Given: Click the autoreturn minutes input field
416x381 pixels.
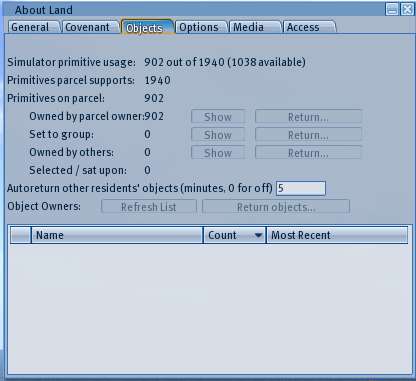Looking at the screenshot, I should coord(301,188).
